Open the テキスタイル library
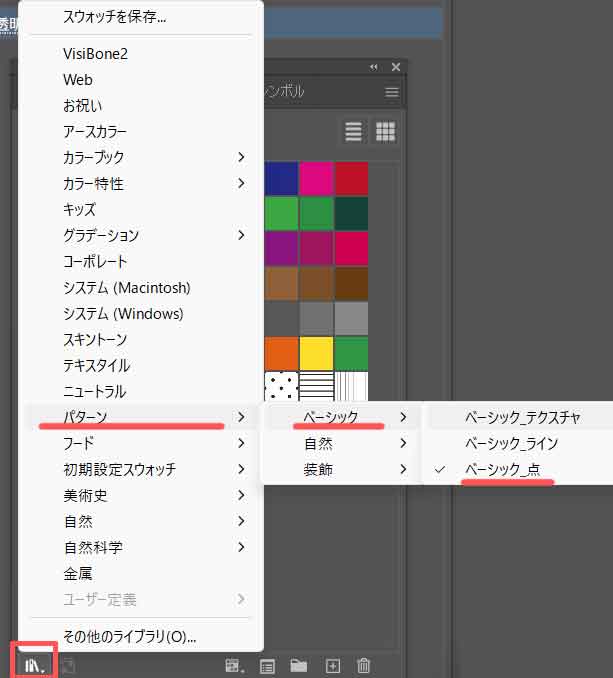Screen dimensions: 613x678 [141, 365]
